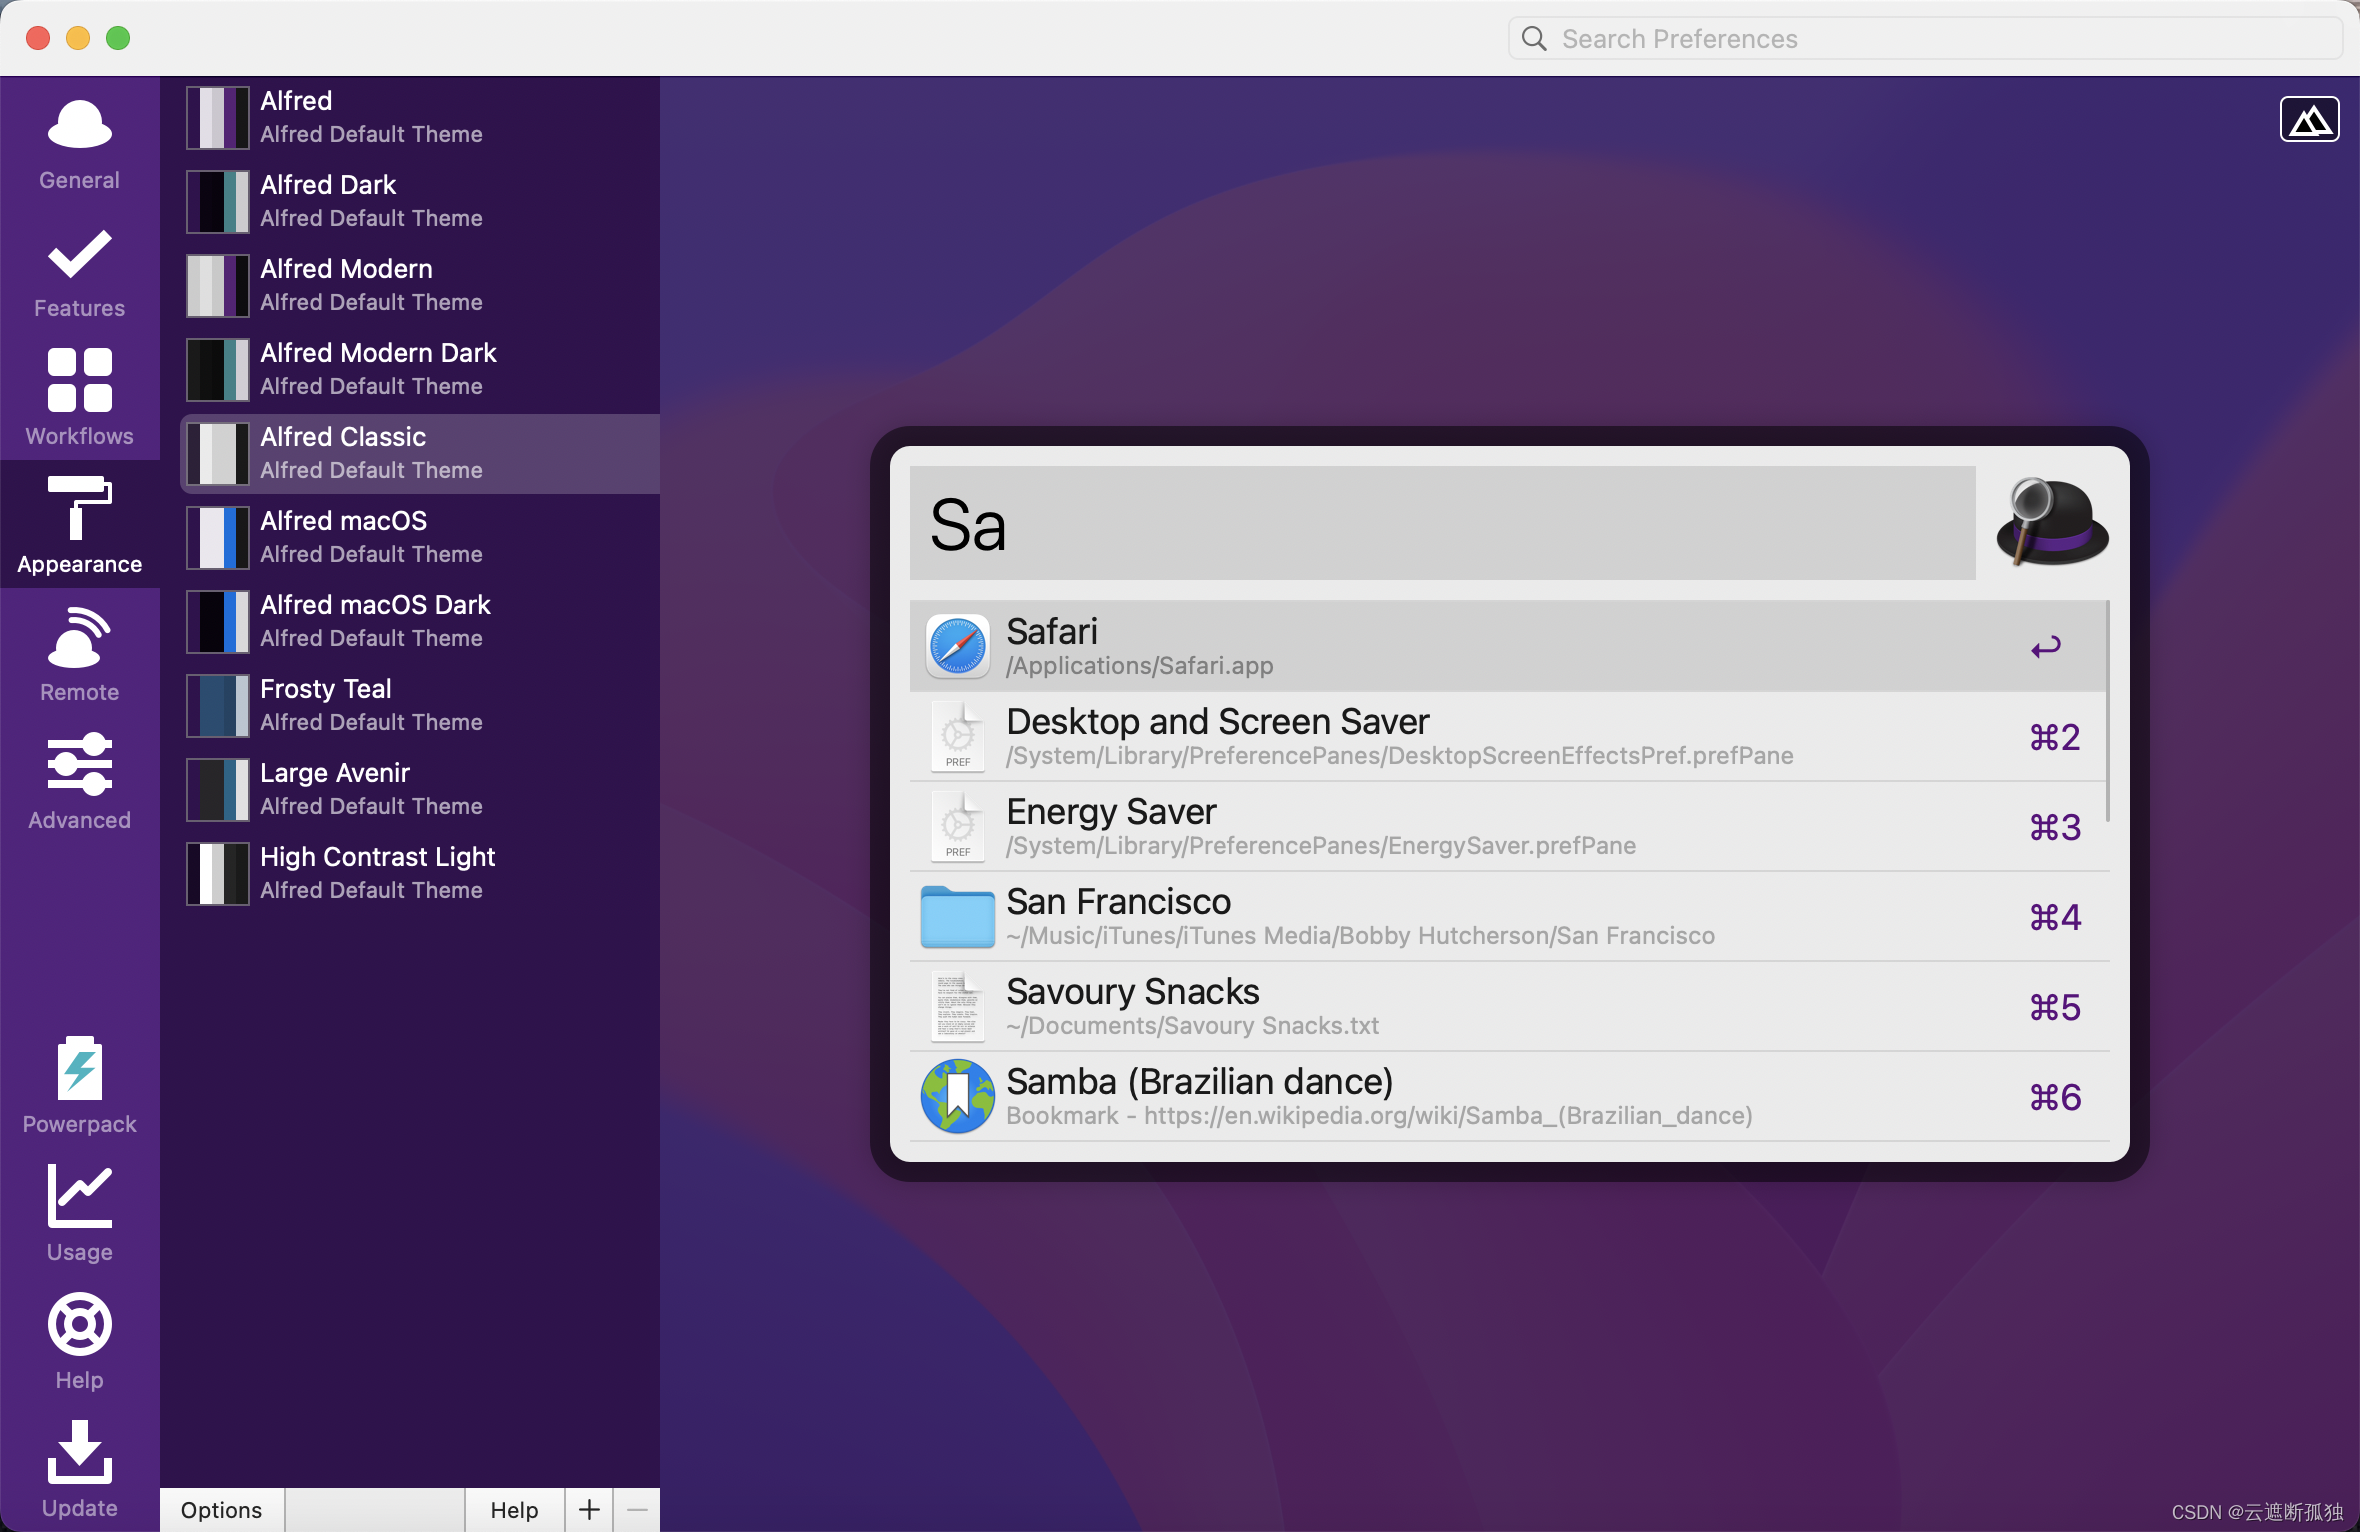Select the Alfred macOS Dark theme
This screenshot has width=2360, height=1532.
[420, 621]
